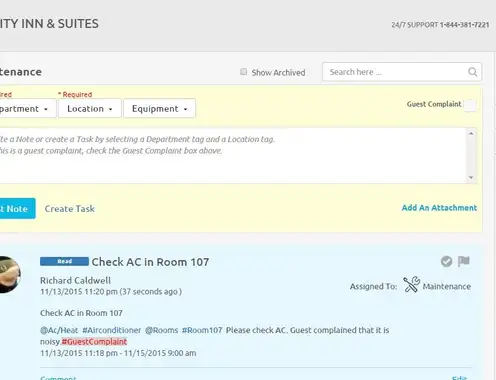
Task: Open the Department dropdown
Action: 27,108
